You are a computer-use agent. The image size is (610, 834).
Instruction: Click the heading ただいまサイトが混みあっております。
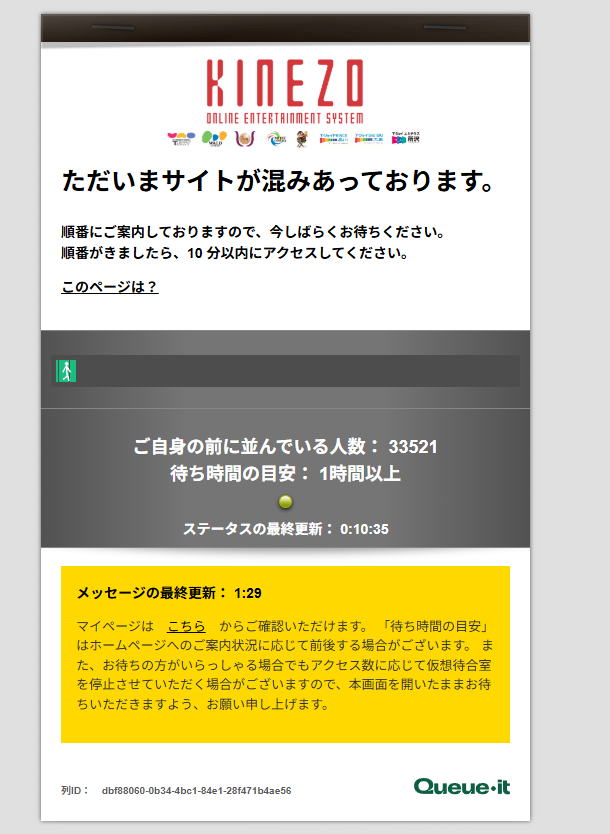click(x=278, y=181)
